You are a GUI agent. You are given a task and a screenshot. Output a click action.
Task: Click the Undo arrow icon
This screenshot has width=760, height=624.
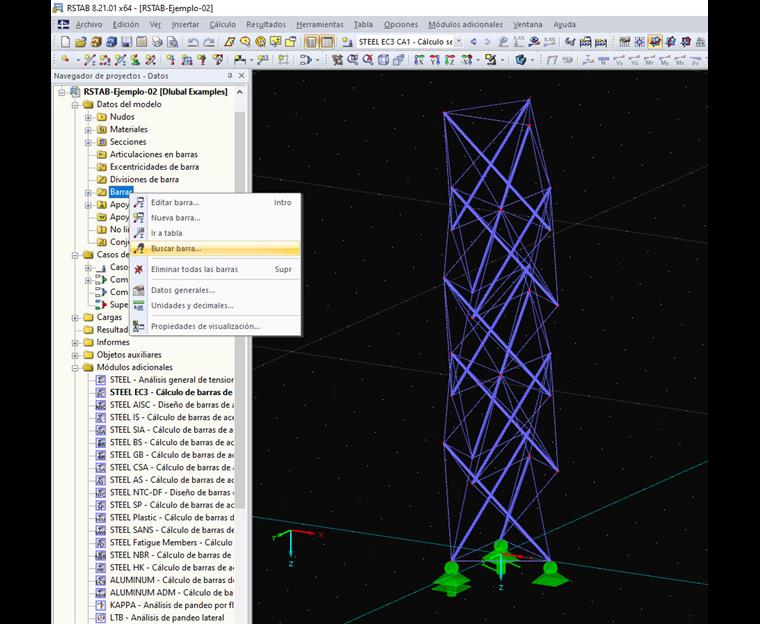193,43
